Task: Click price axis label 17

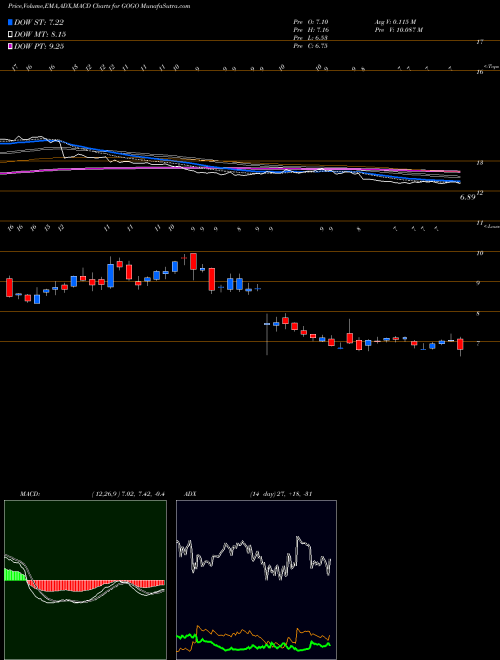Action: 480,42
